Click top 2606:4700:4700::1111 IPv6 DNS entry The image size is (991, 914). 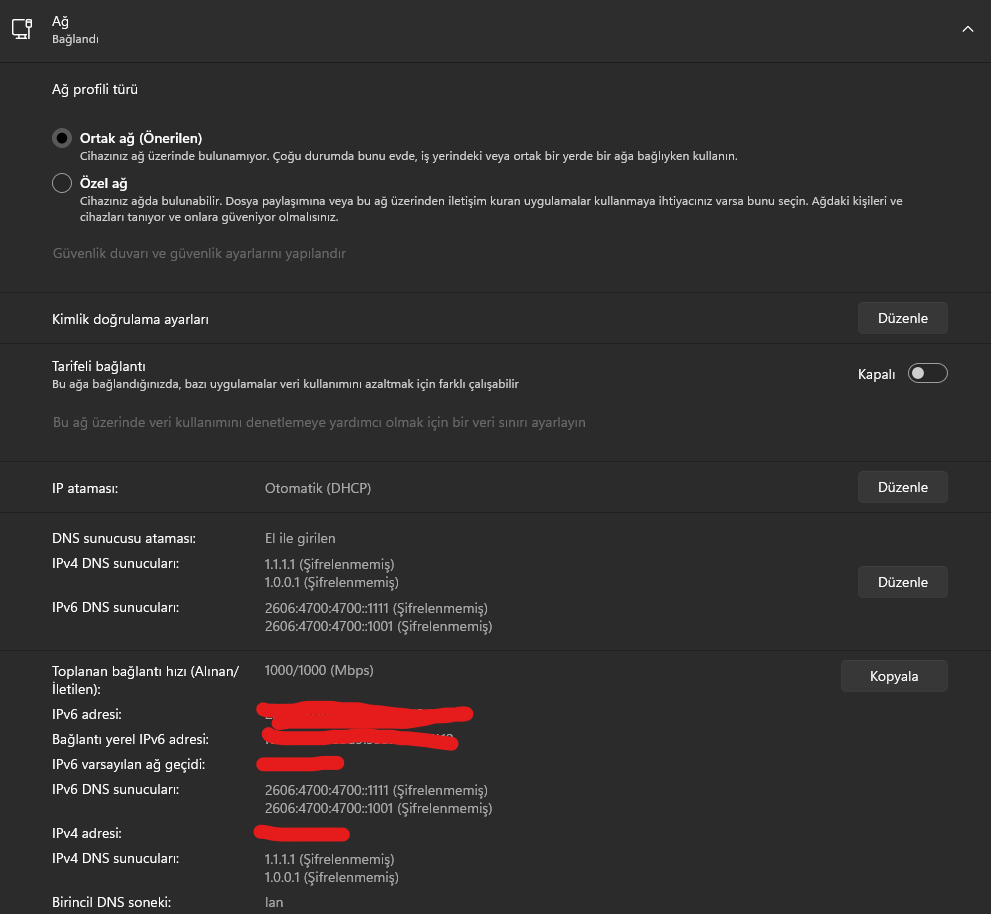pyautogui.click(x=376, y=608)
